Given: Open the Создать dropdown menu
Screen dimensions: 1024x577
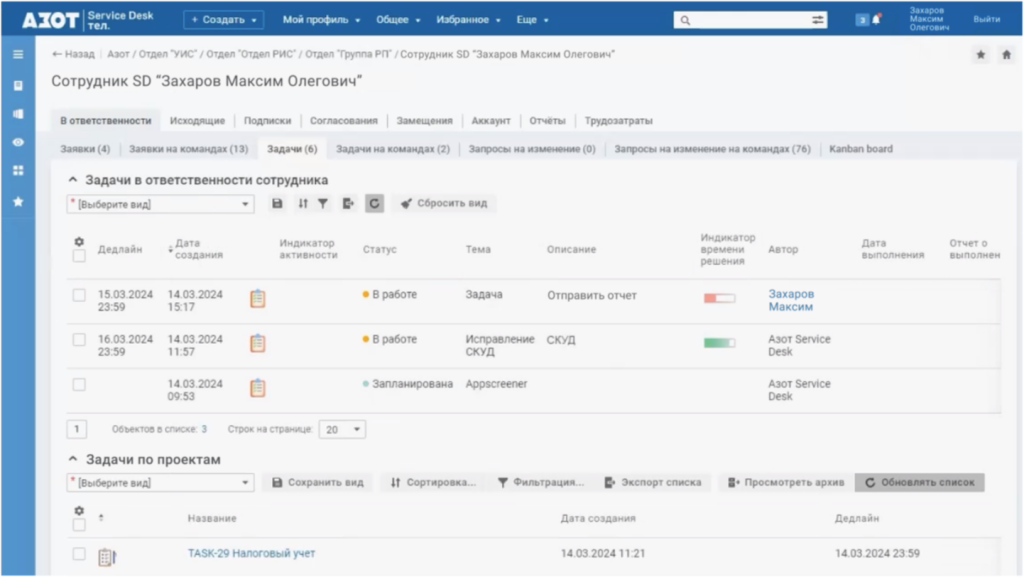Looking at the screenshot, I should pyautogui.click(x=223, y=19).
